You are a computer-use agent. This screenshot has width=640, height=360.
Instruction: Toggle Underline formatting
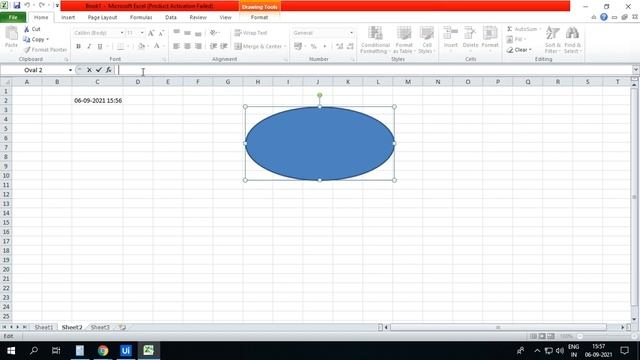click(100, 46)
